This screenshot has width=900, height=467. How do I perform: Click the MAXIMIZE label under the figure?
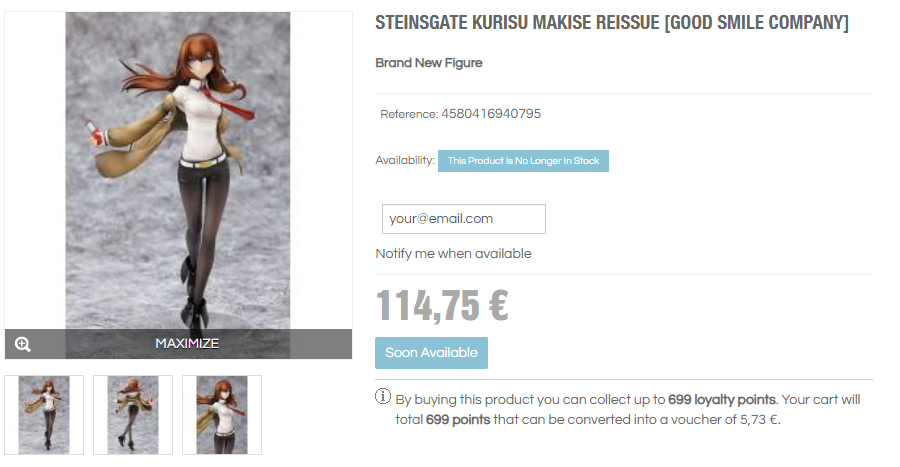click(x=187, y=344)
